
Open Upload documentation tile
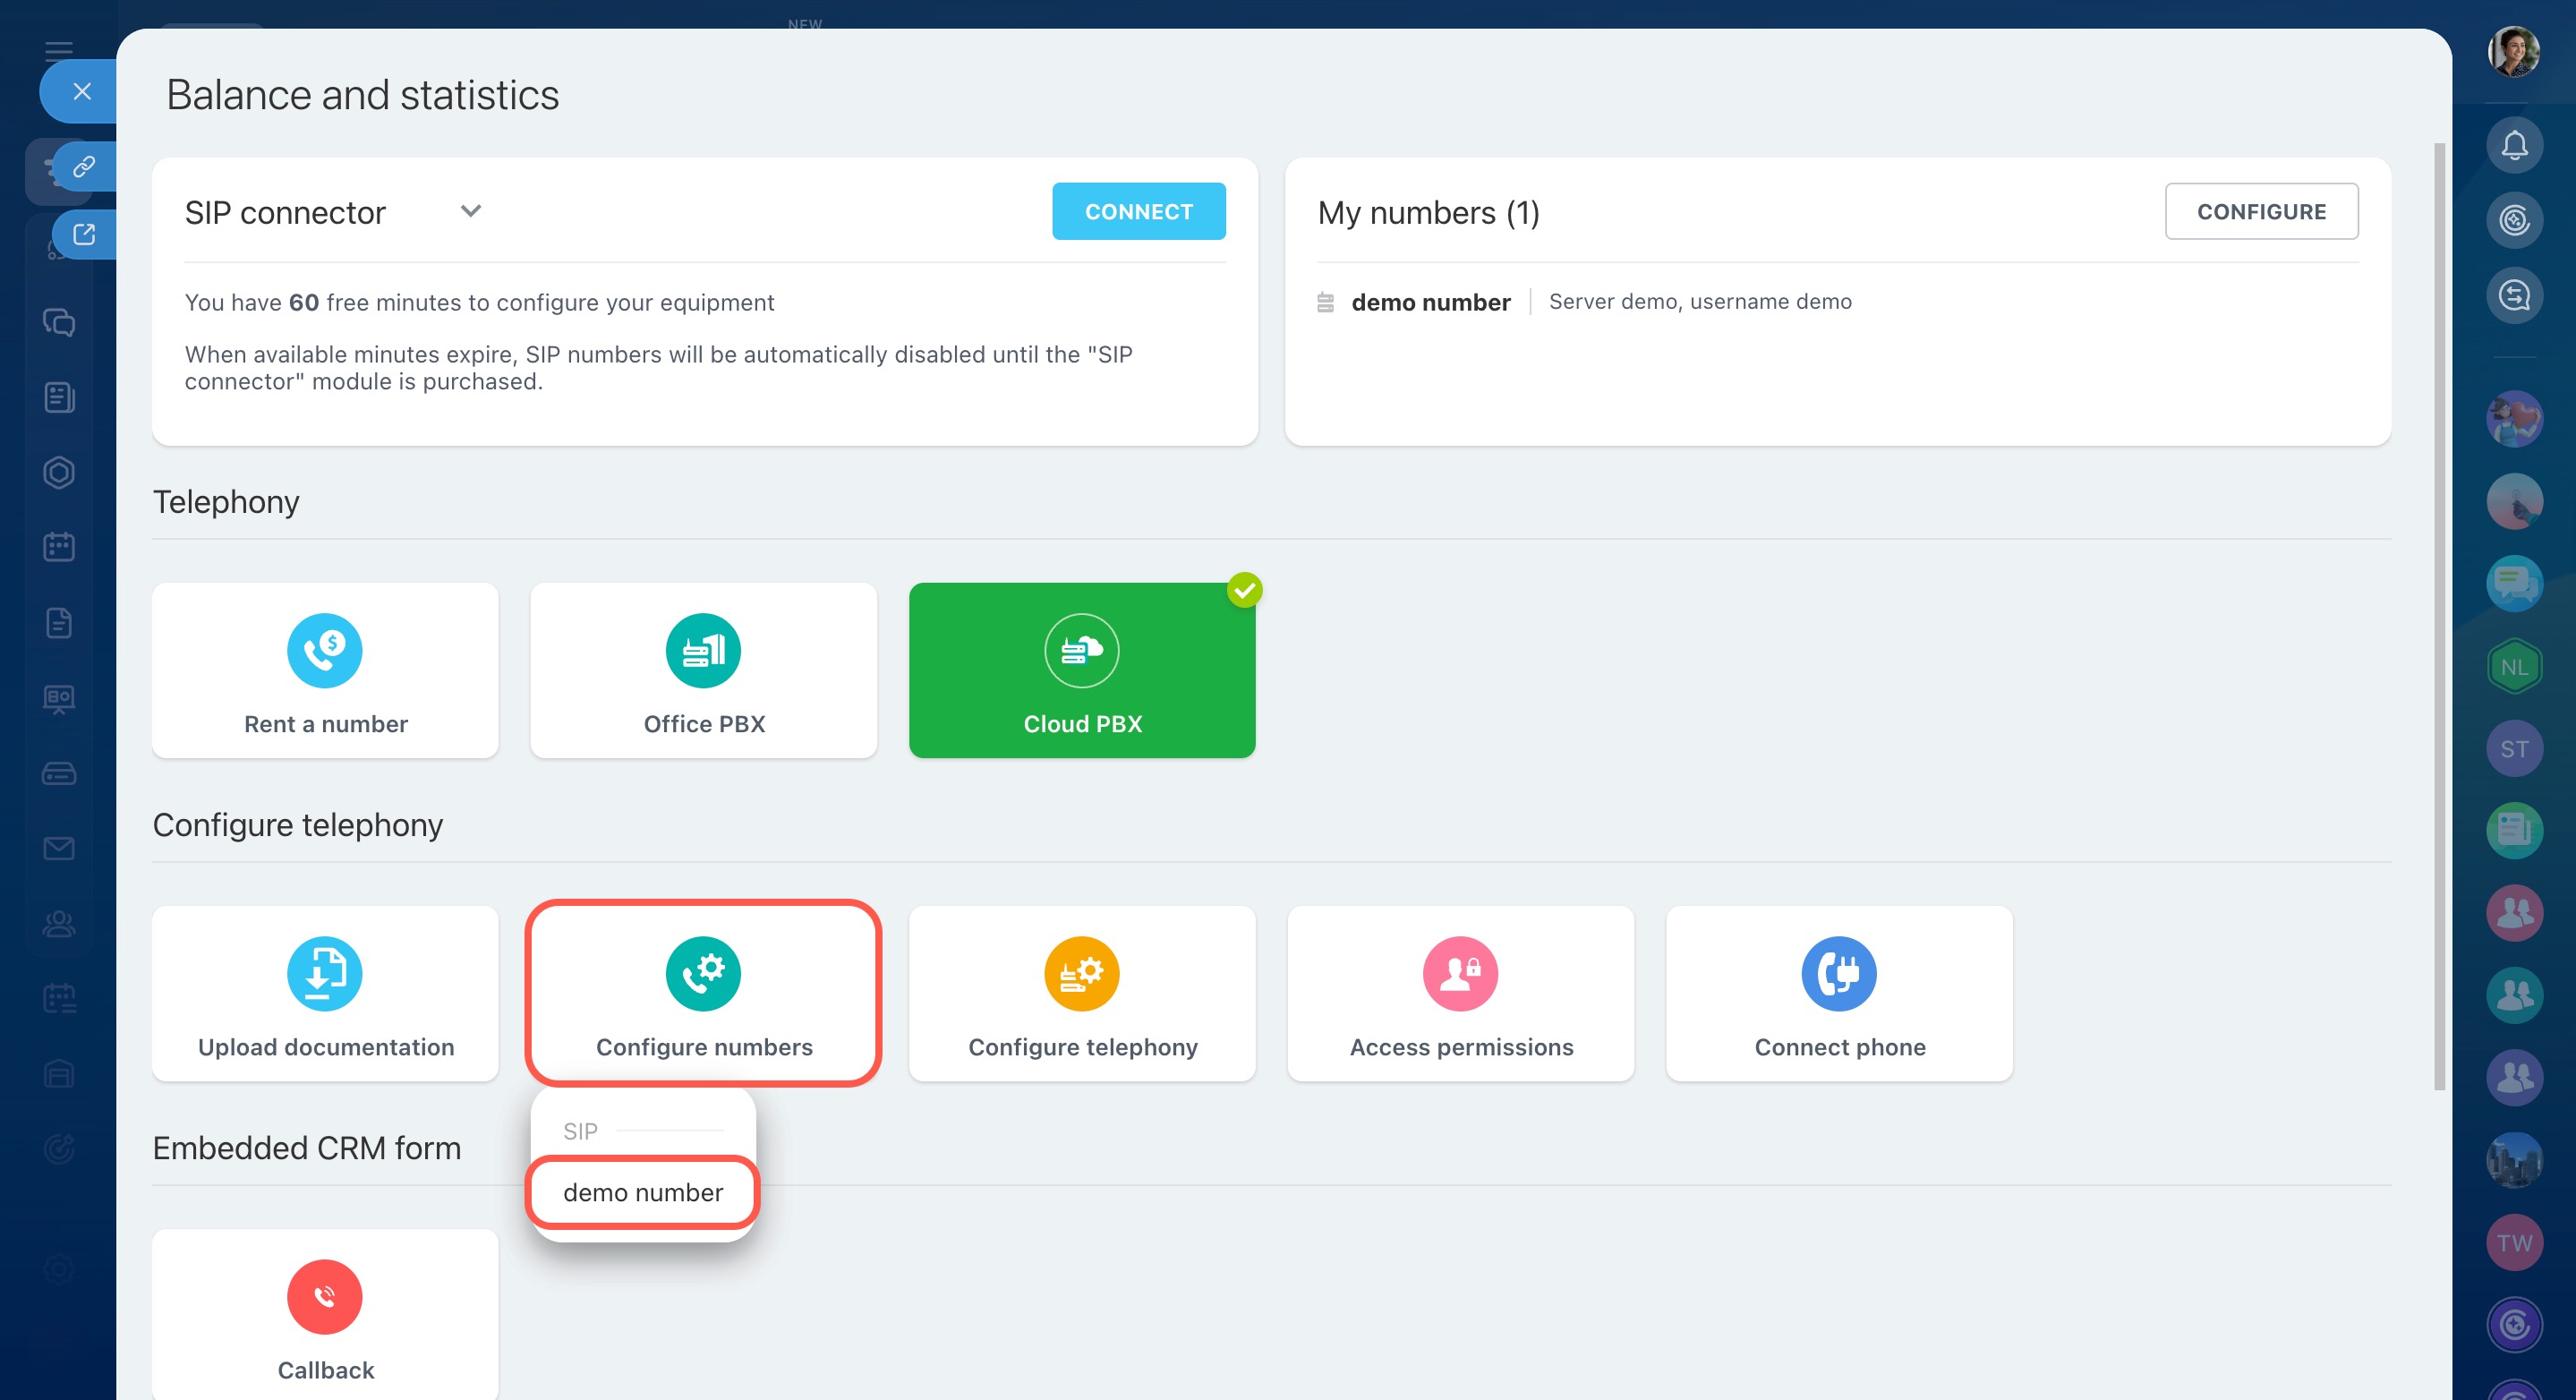click(325, 993)
